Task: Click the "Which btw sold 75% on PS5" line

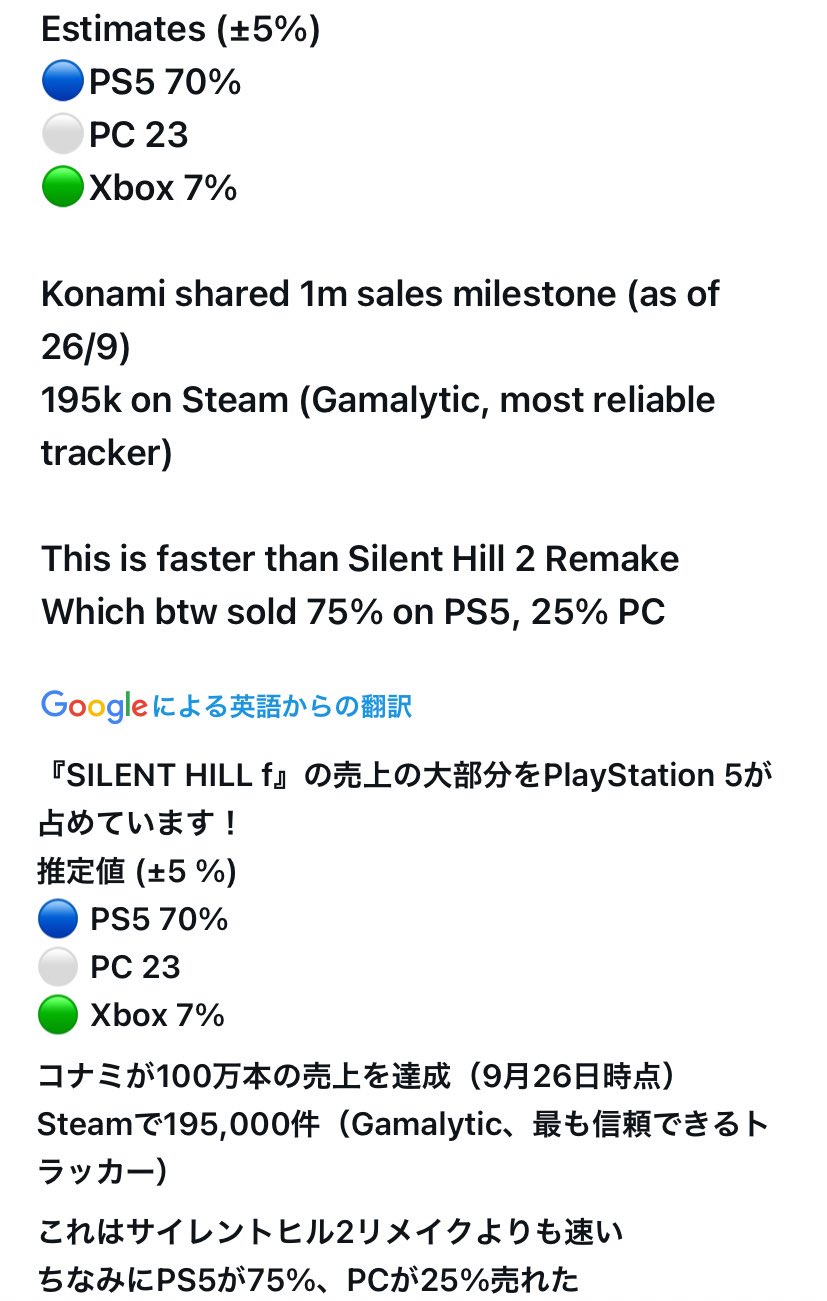Action: click(353, 611)
